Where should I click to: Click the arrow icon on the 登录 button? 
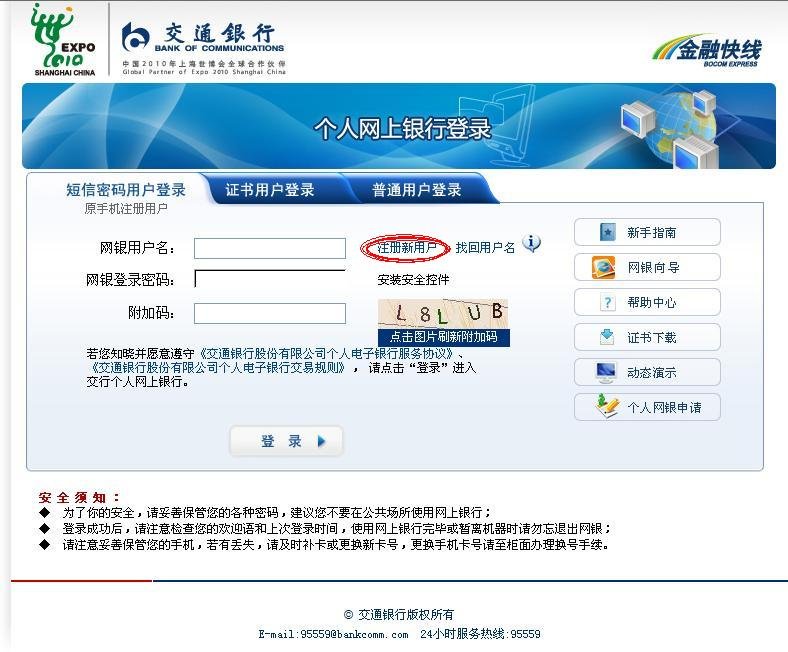coord(322,441)
